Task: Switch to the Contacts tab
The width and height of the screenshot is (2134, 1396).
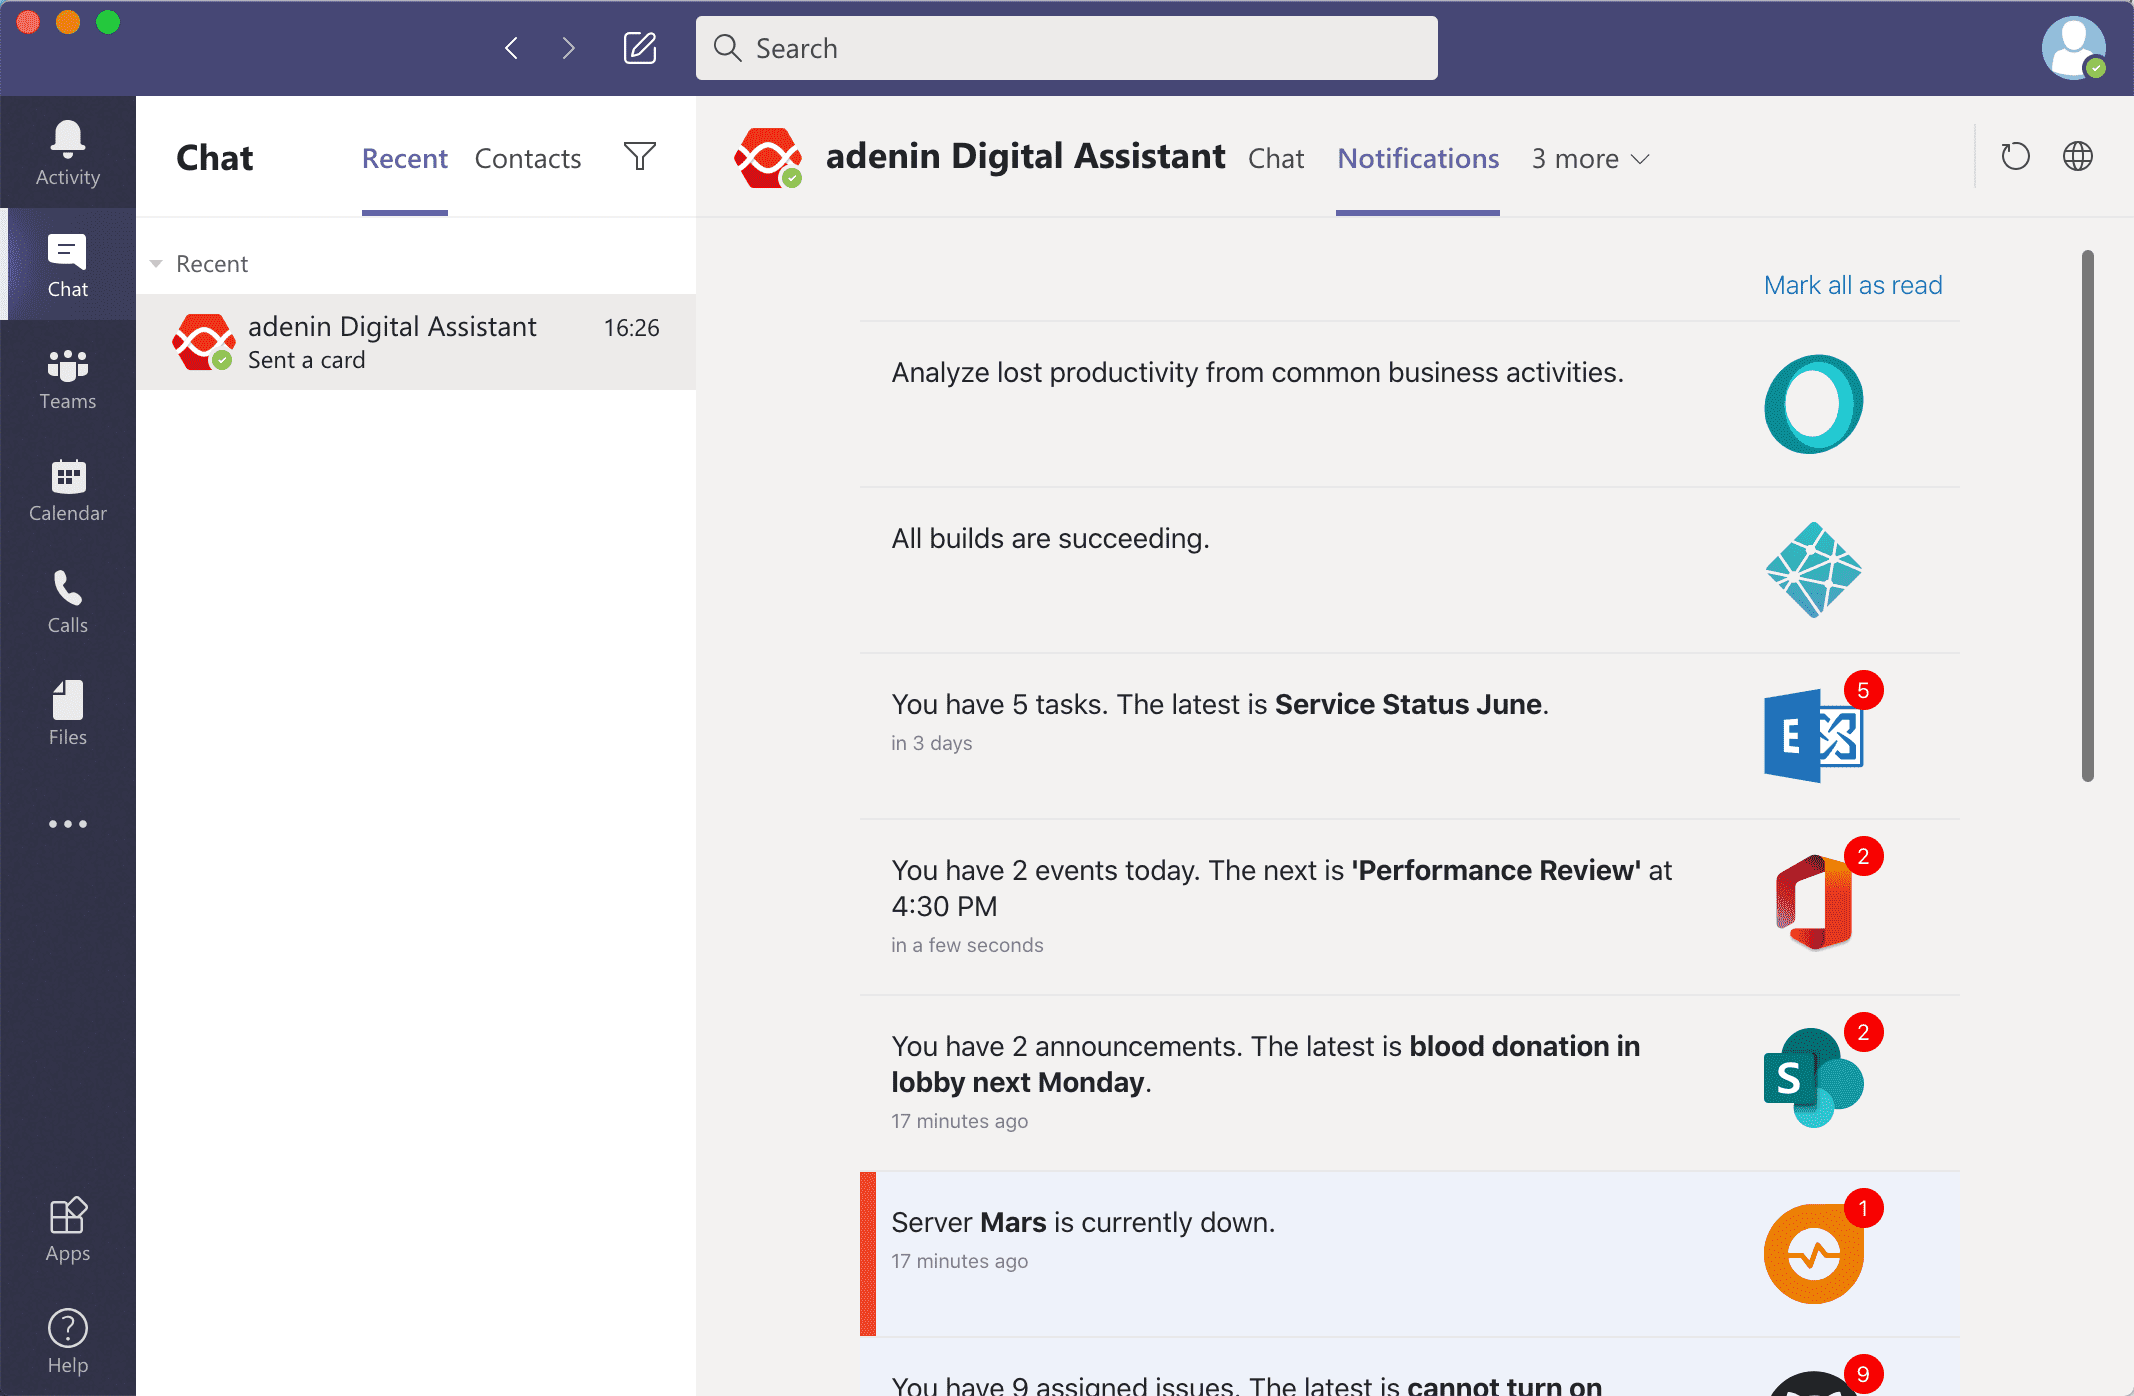Action: point(528,159)
